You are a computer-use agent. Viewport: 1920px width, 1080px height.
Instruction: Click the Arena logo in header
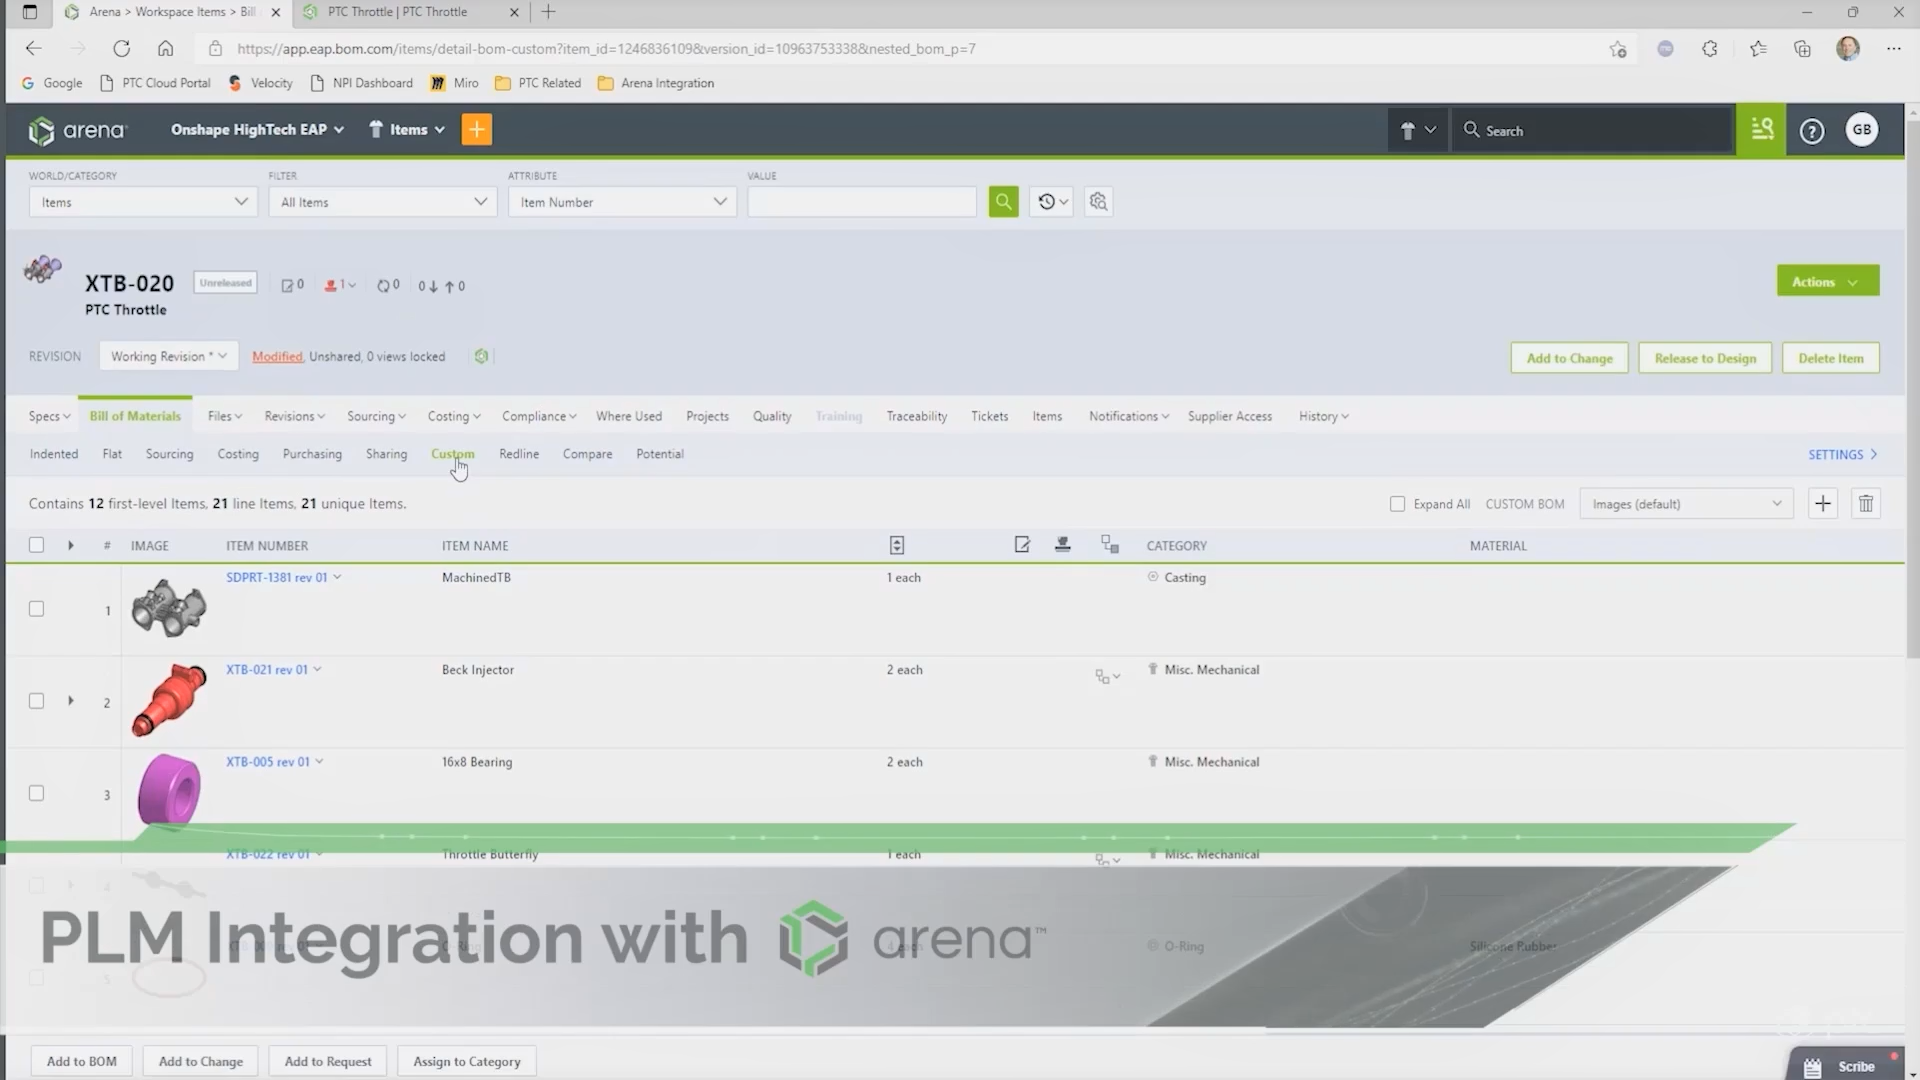click(x=77, y=130)
